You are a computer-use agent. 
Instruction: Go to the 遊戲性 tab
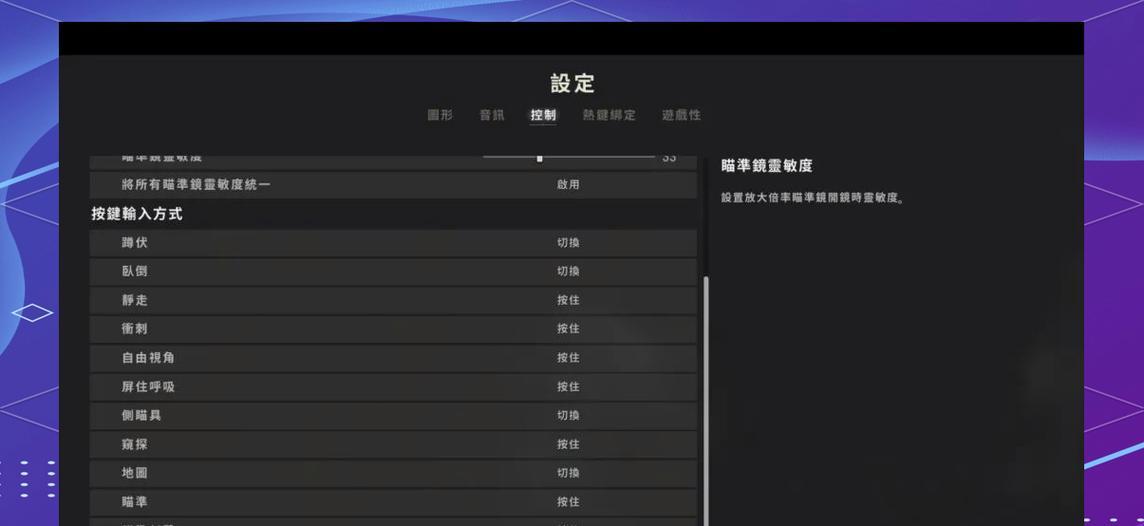(681, 115)
